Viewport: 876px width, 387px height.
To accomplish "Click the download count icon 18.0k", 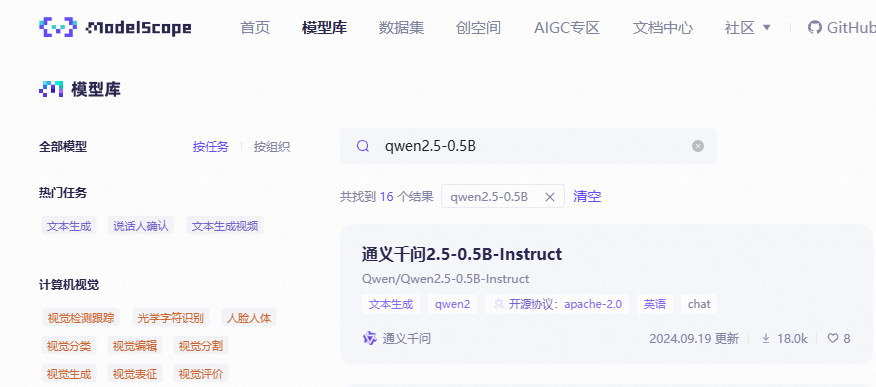I will [766, 338].
